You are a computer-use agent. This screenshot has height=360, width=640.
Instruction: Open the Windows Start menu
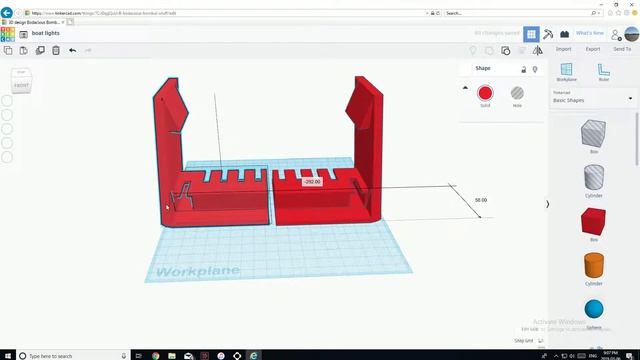click(x=7, y=356)
